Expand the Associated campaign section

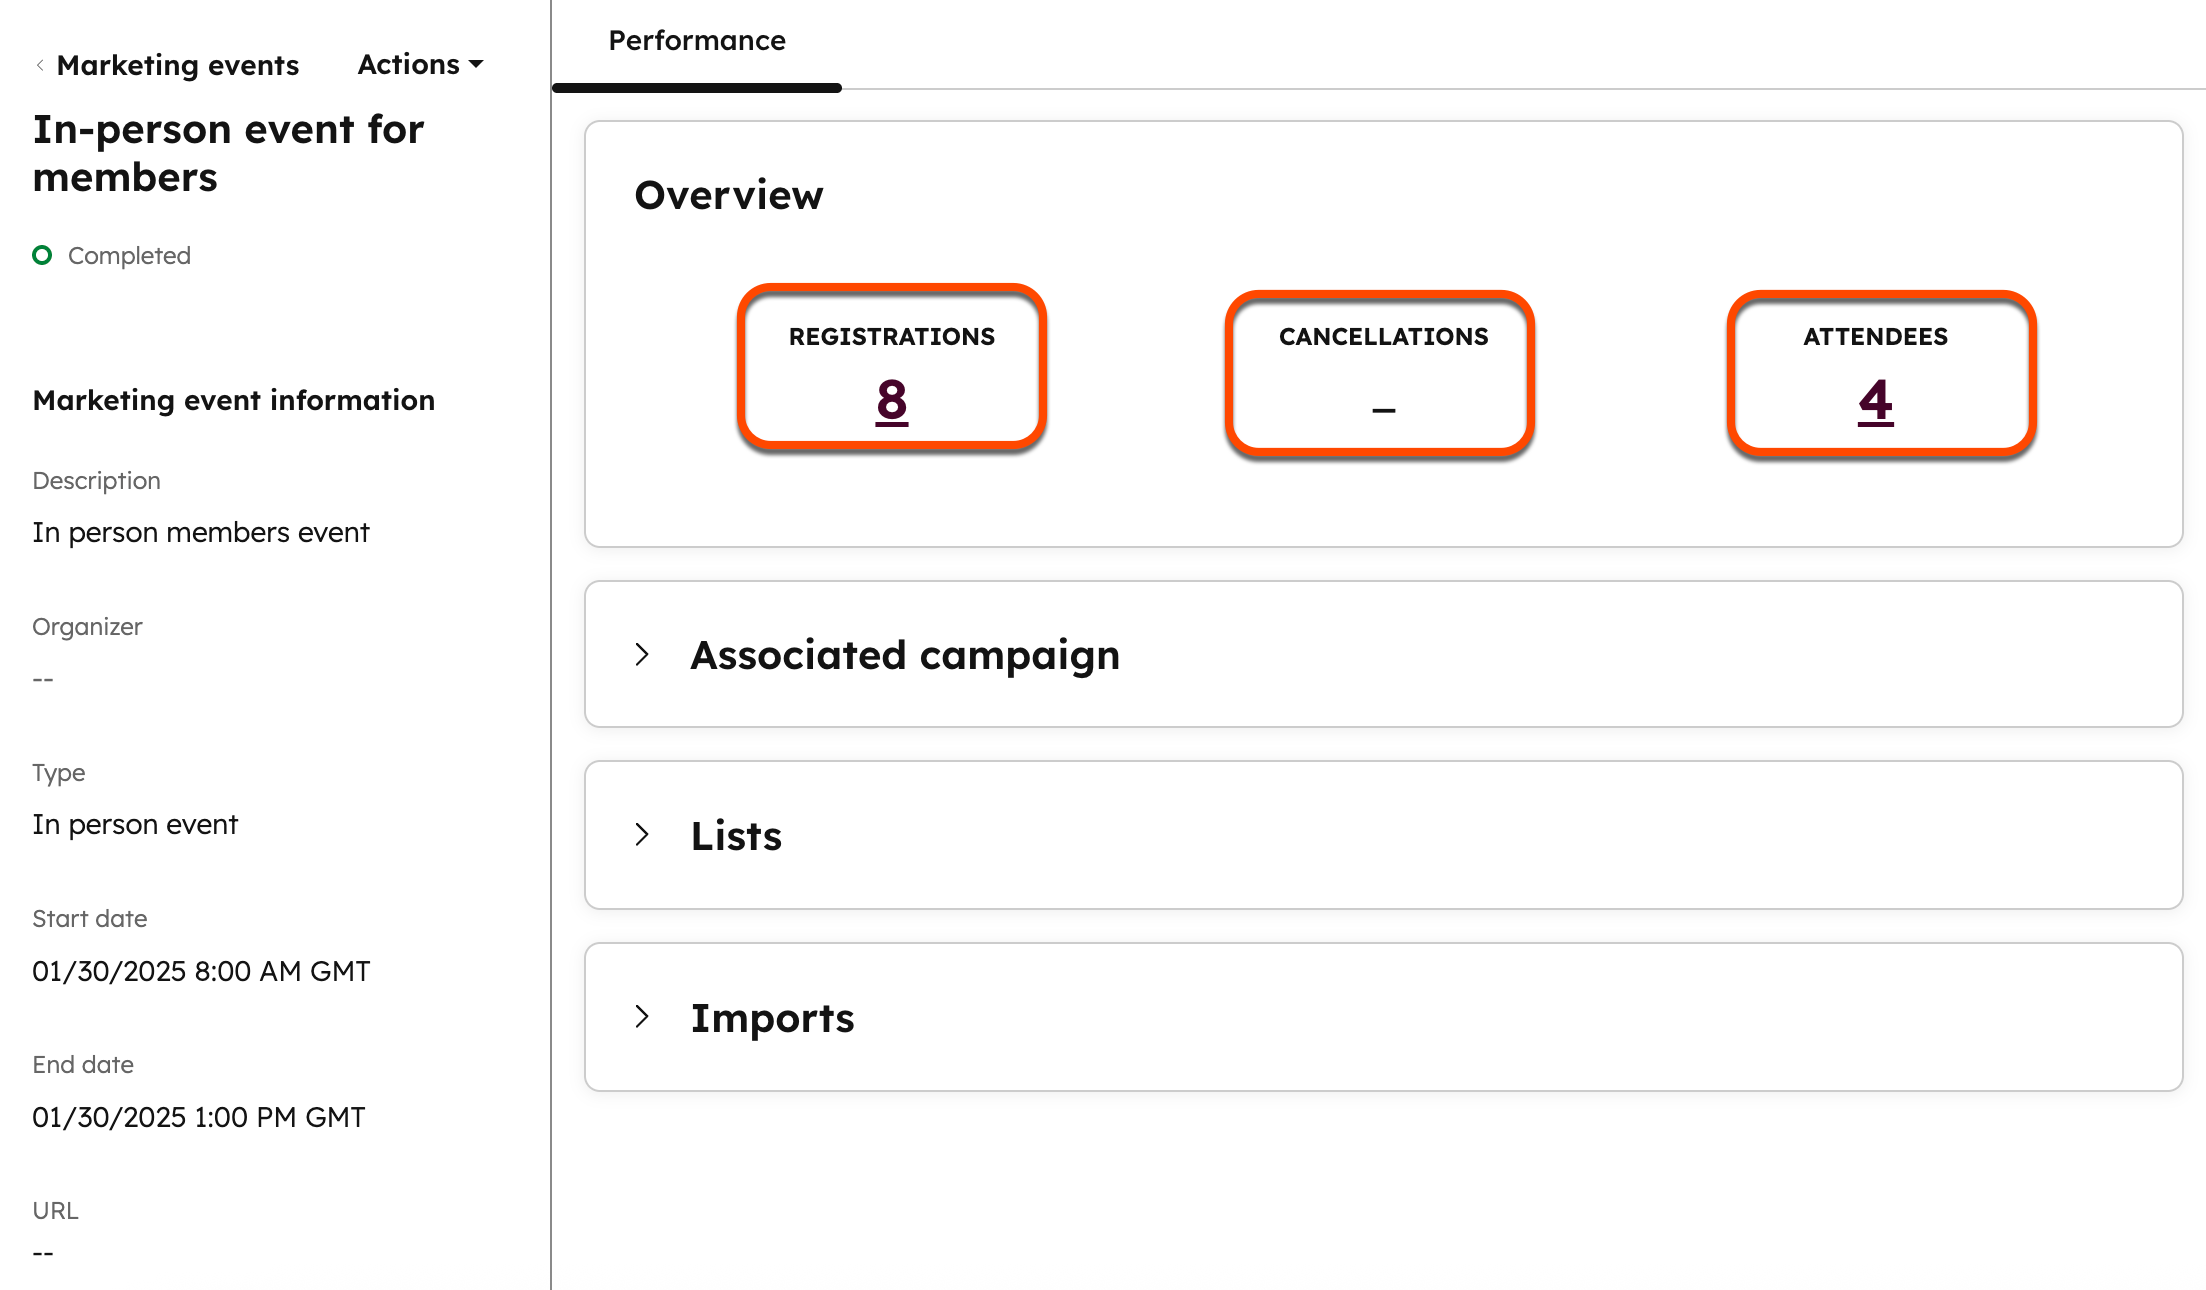pyautogui.click(x=904, y=654)
